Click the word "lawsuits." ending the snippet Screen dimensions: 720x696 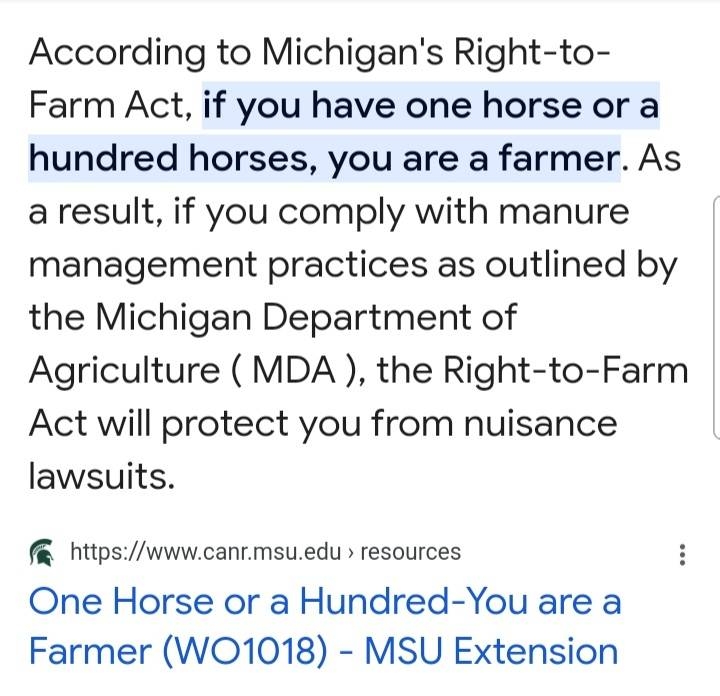point(102,477)
